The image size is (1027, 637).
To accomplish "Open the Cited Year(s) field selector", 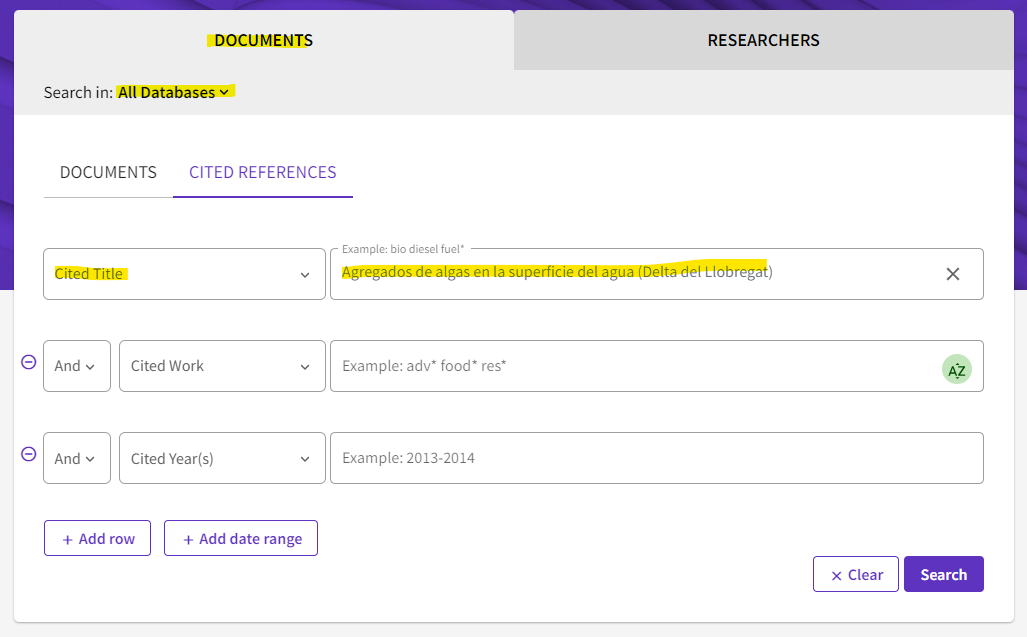I will point(221,458).
